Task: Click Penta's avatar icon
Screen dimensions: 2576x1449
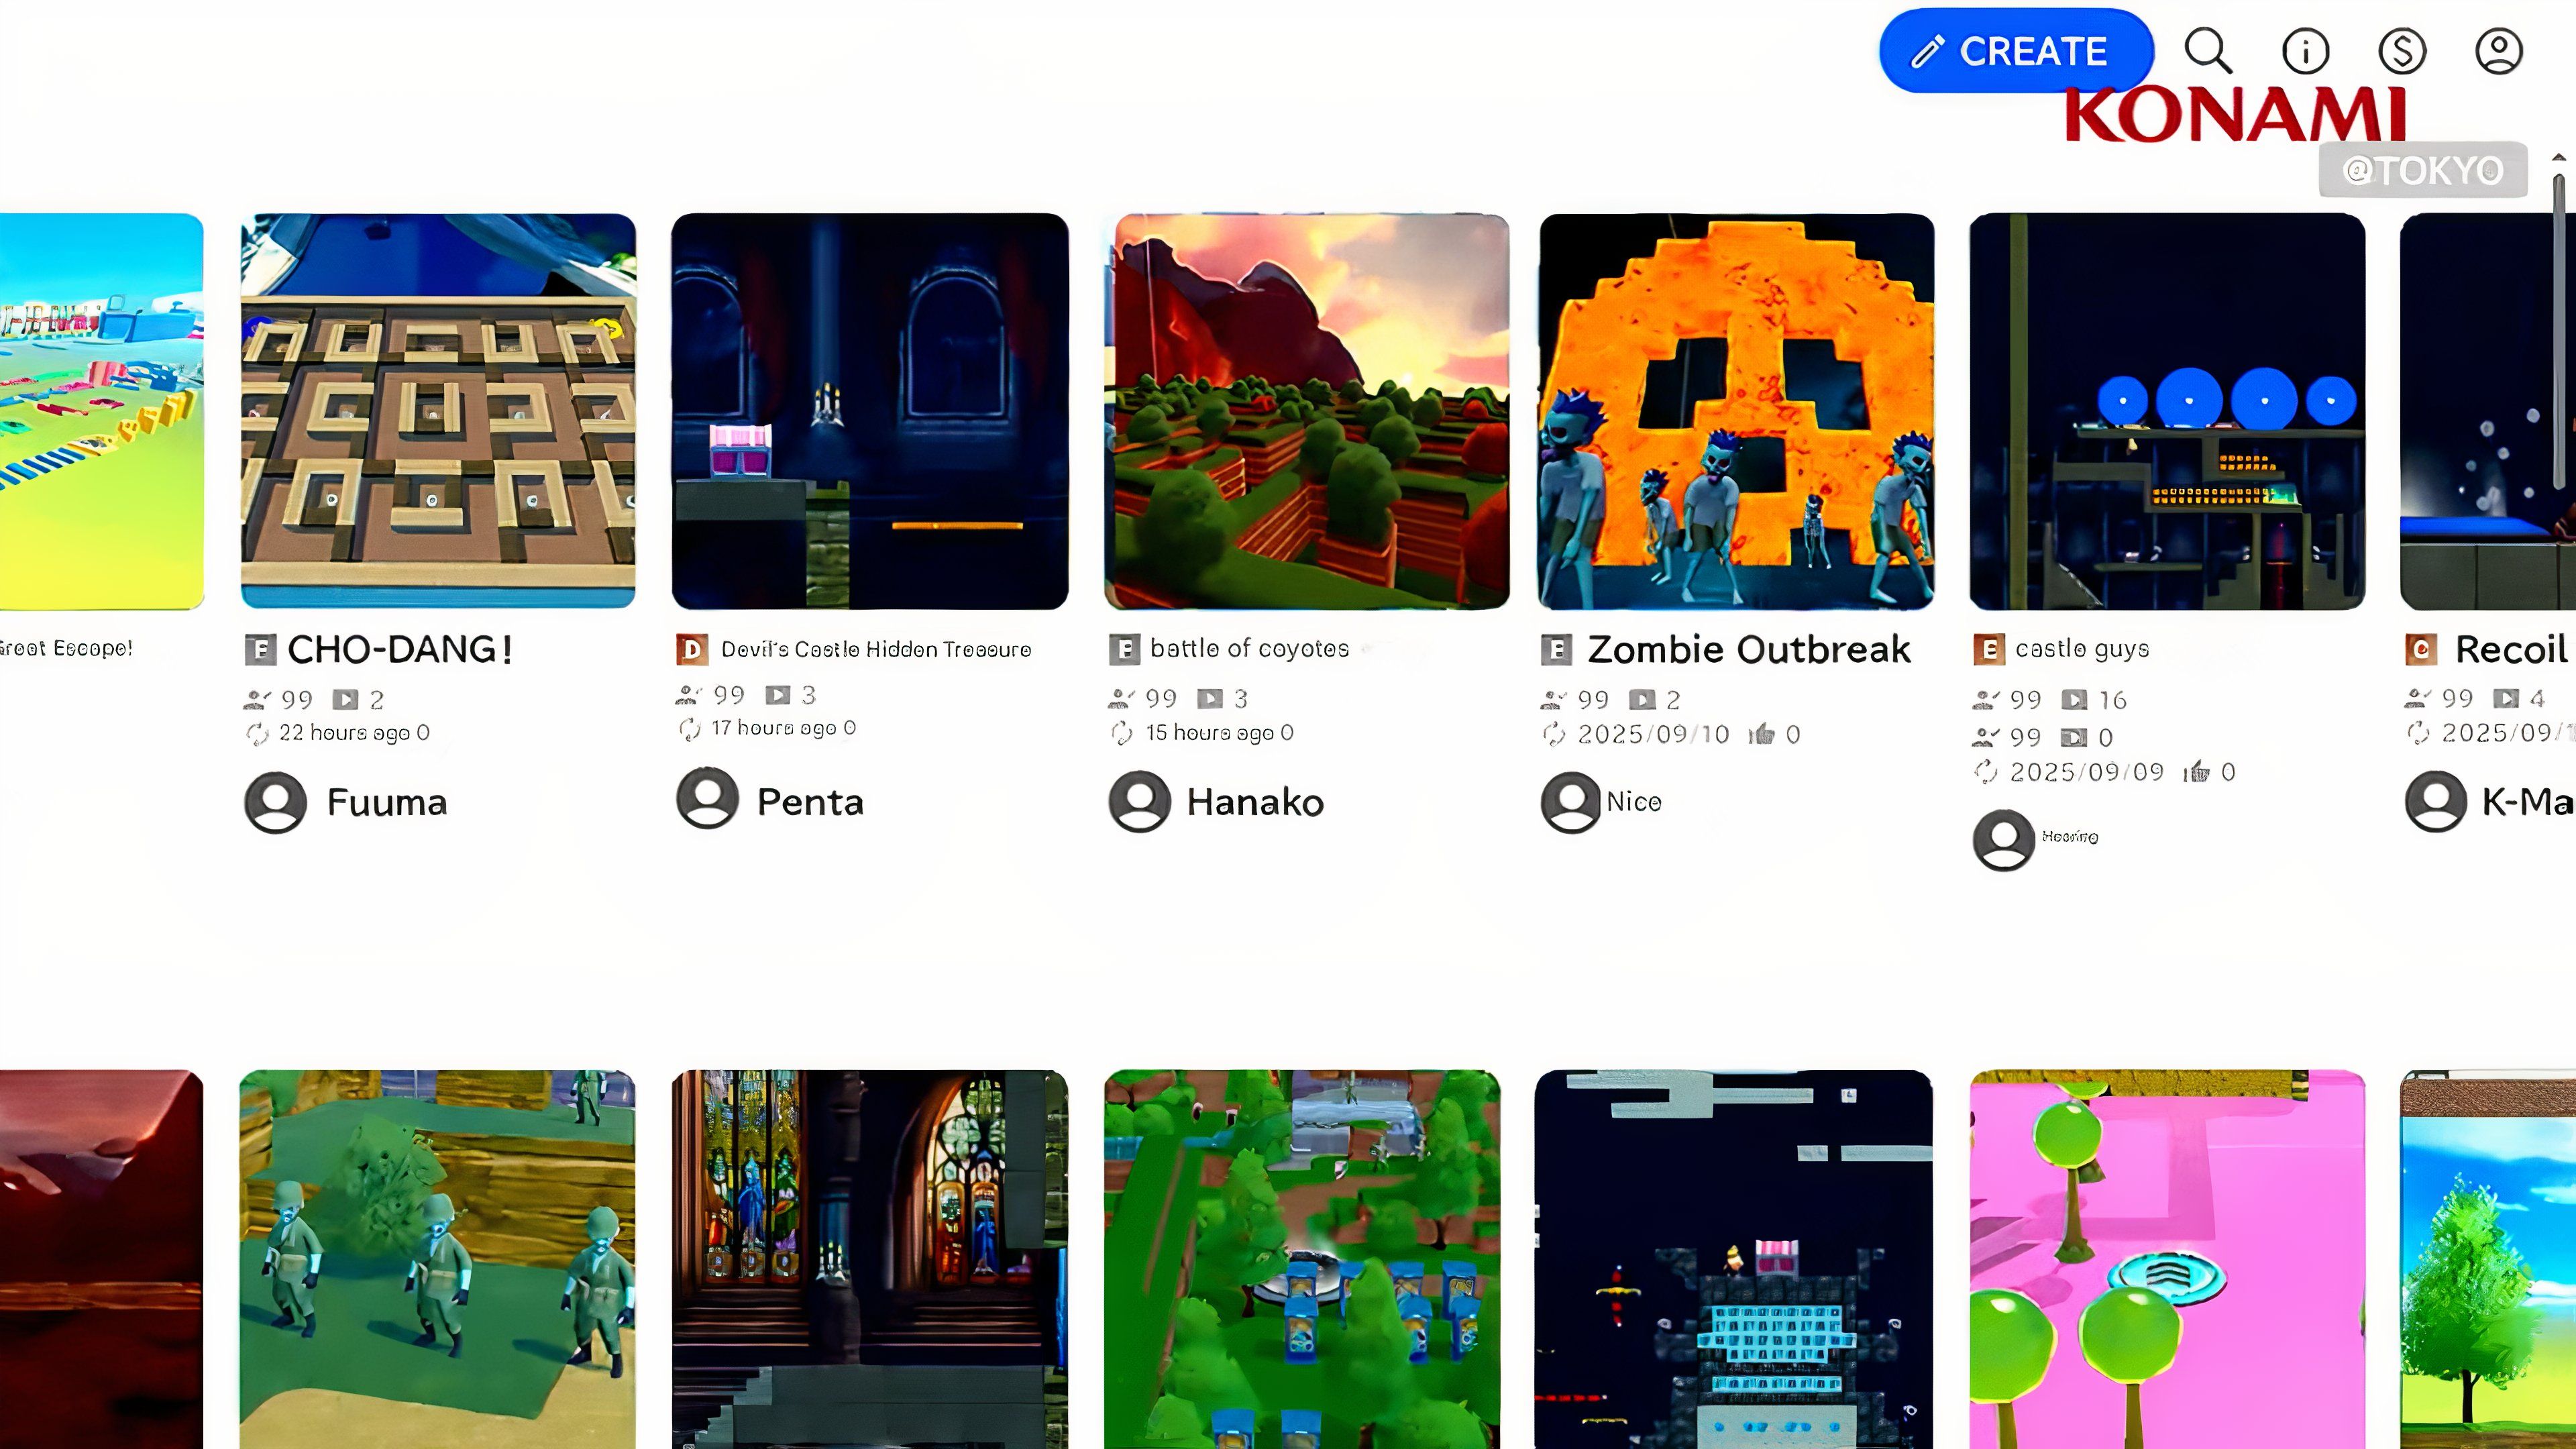Action: click(x=707, y=798)
